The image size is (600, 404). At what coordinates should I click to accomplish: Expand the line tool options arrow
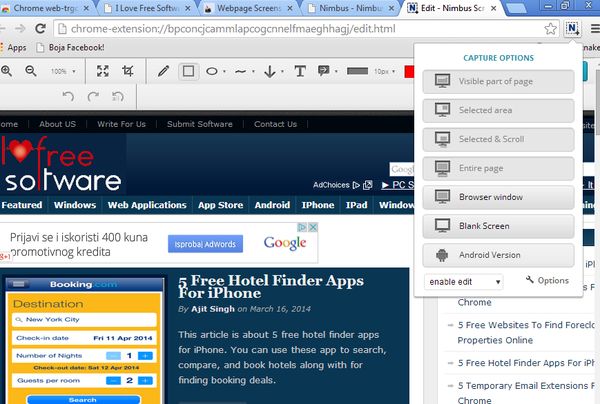pos(253,71)
